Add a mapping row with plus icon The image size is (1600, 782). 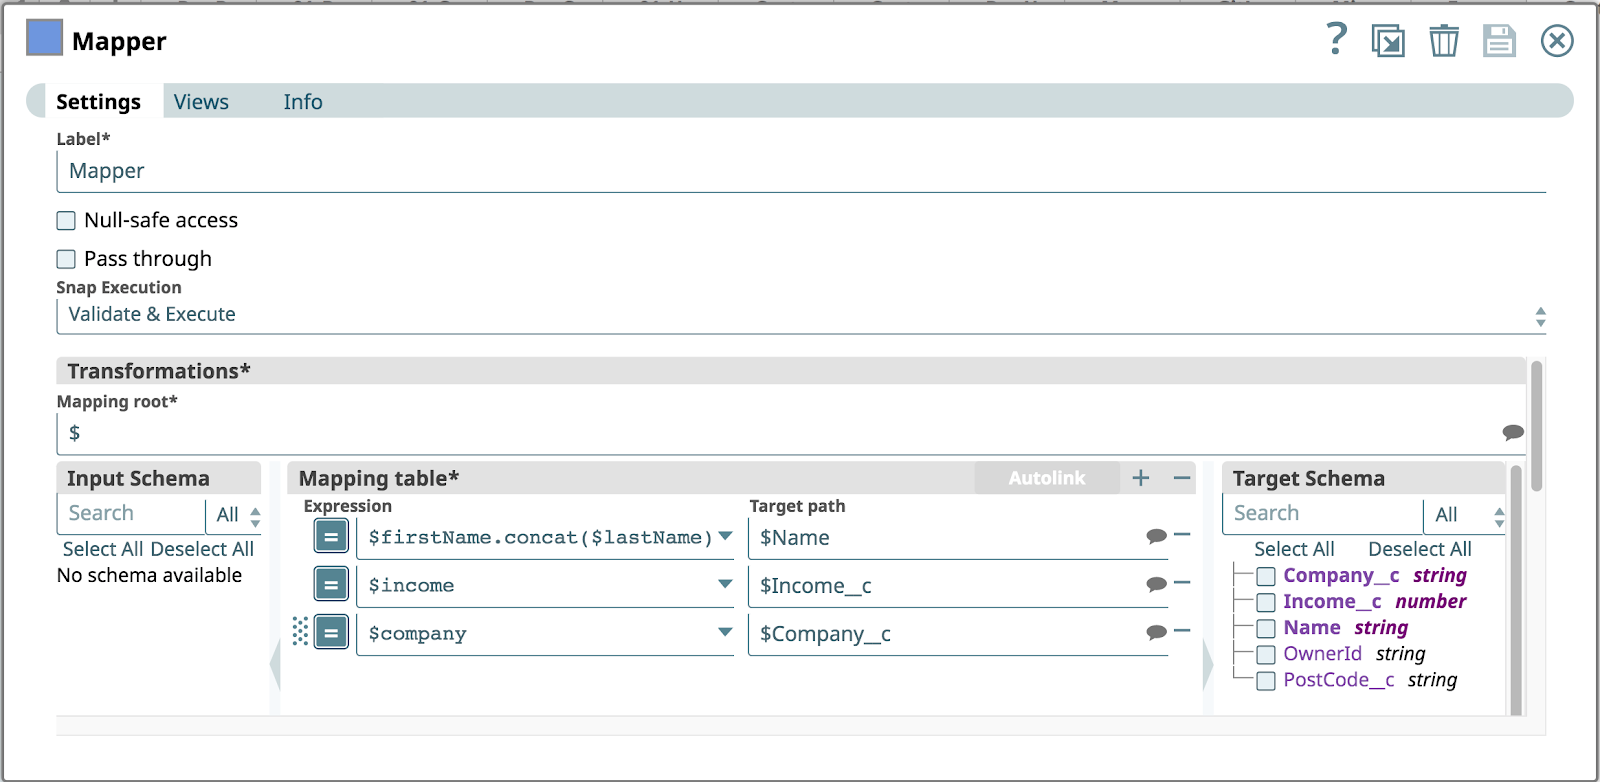(1141, 478)
